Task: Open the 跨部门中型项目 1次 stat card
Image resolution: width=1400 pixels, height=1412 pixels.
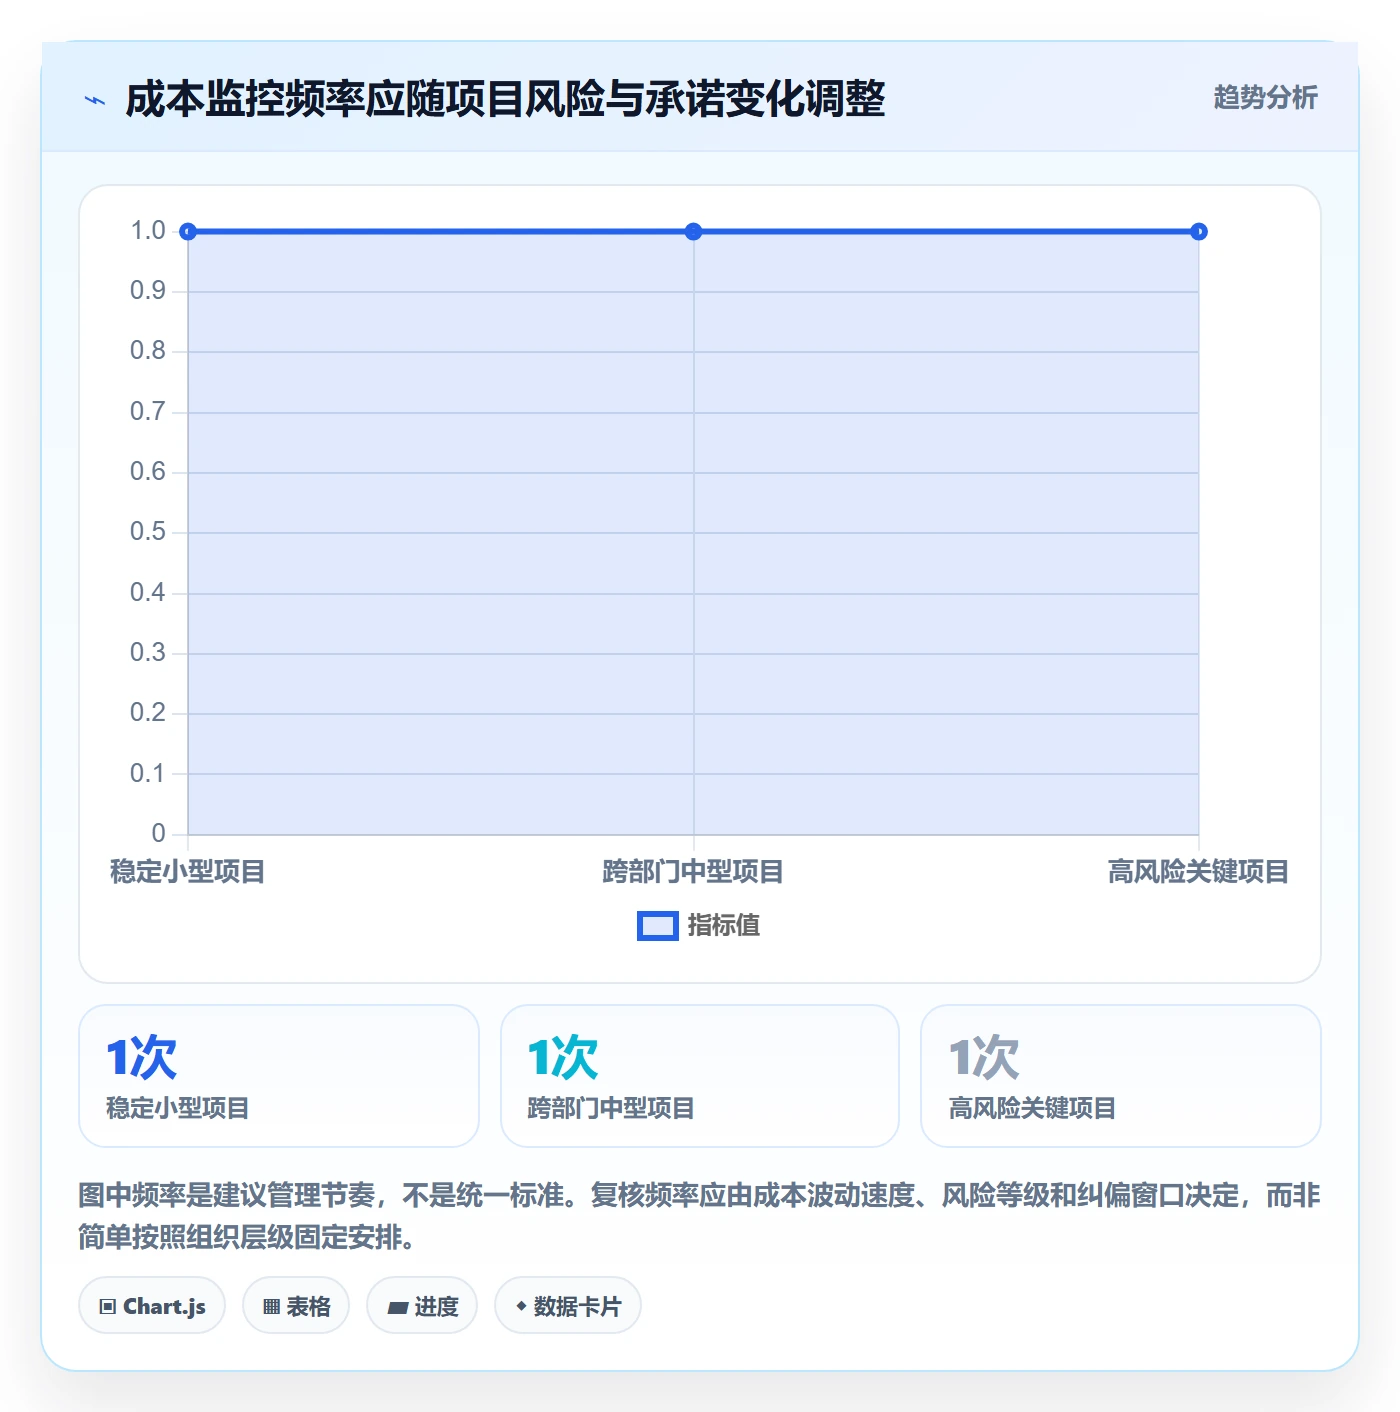Action: point(700,1076)
